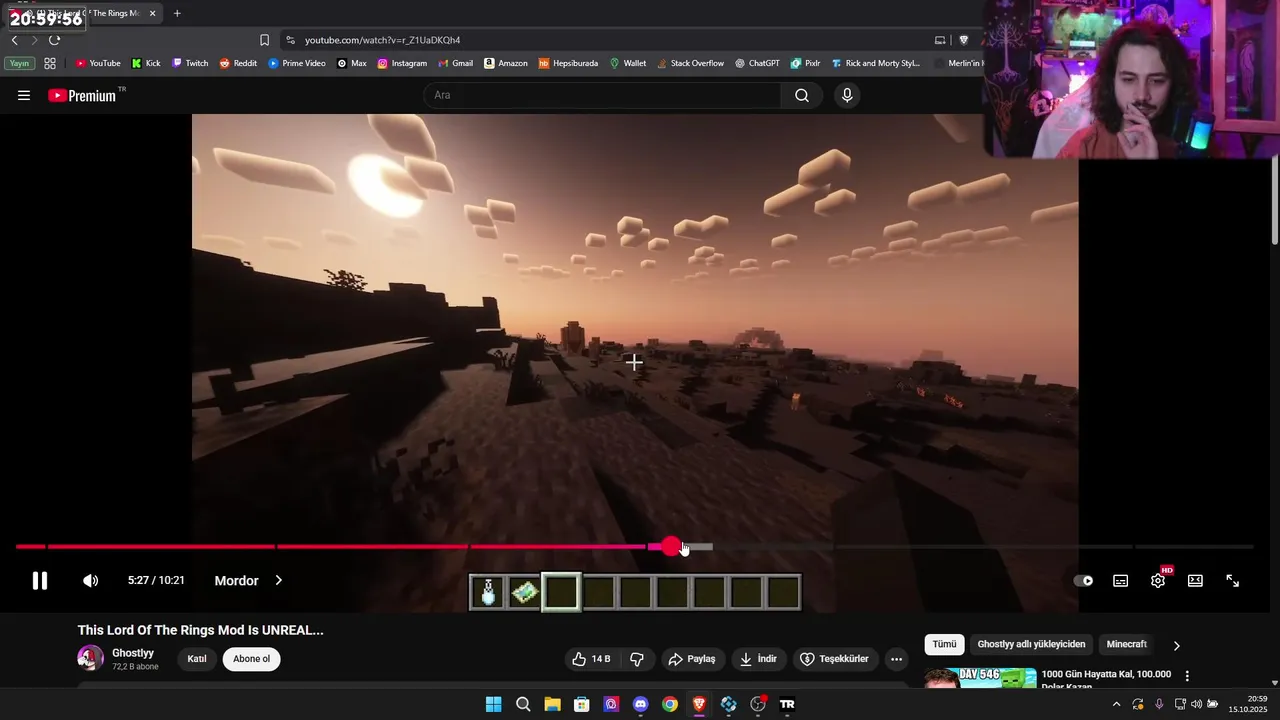Show more filter chips arrow

pyautogui.click(x=1176, y=645)
